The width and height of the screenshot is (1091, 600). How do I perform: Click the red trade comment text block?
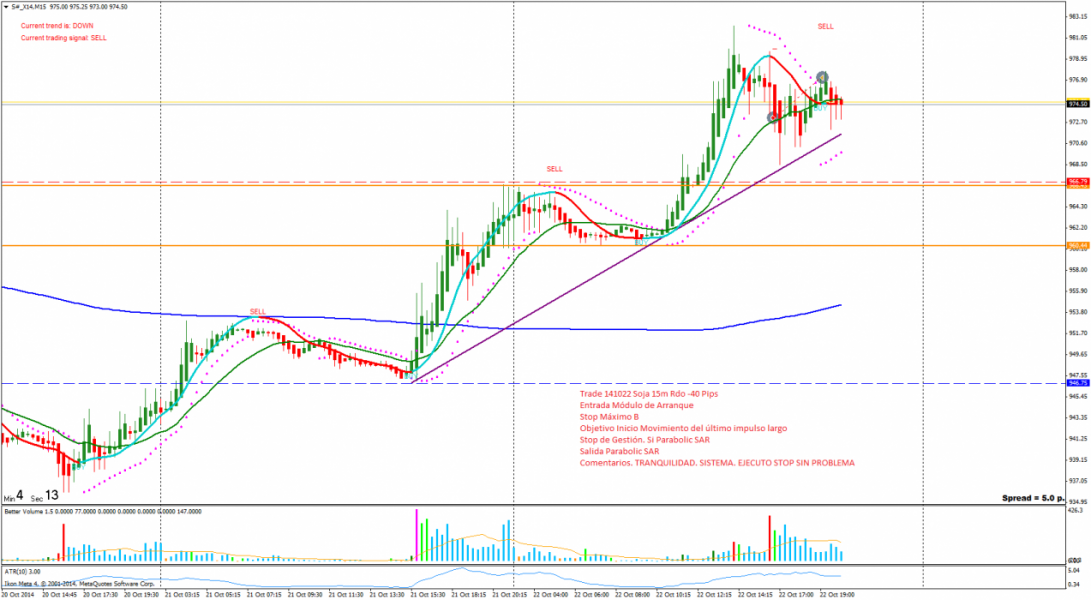click(716, 429)
